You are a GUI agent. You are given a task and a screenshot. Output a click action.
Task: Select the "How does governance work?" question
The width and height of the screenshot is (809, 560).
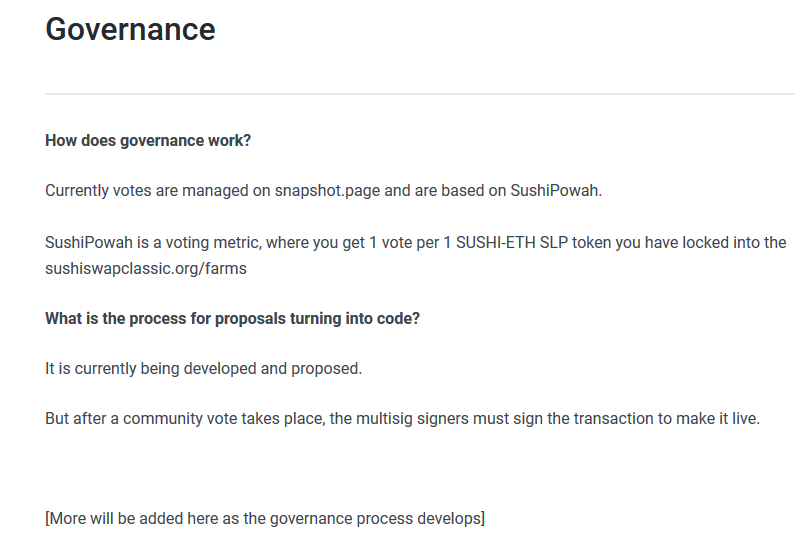(148, 141)
